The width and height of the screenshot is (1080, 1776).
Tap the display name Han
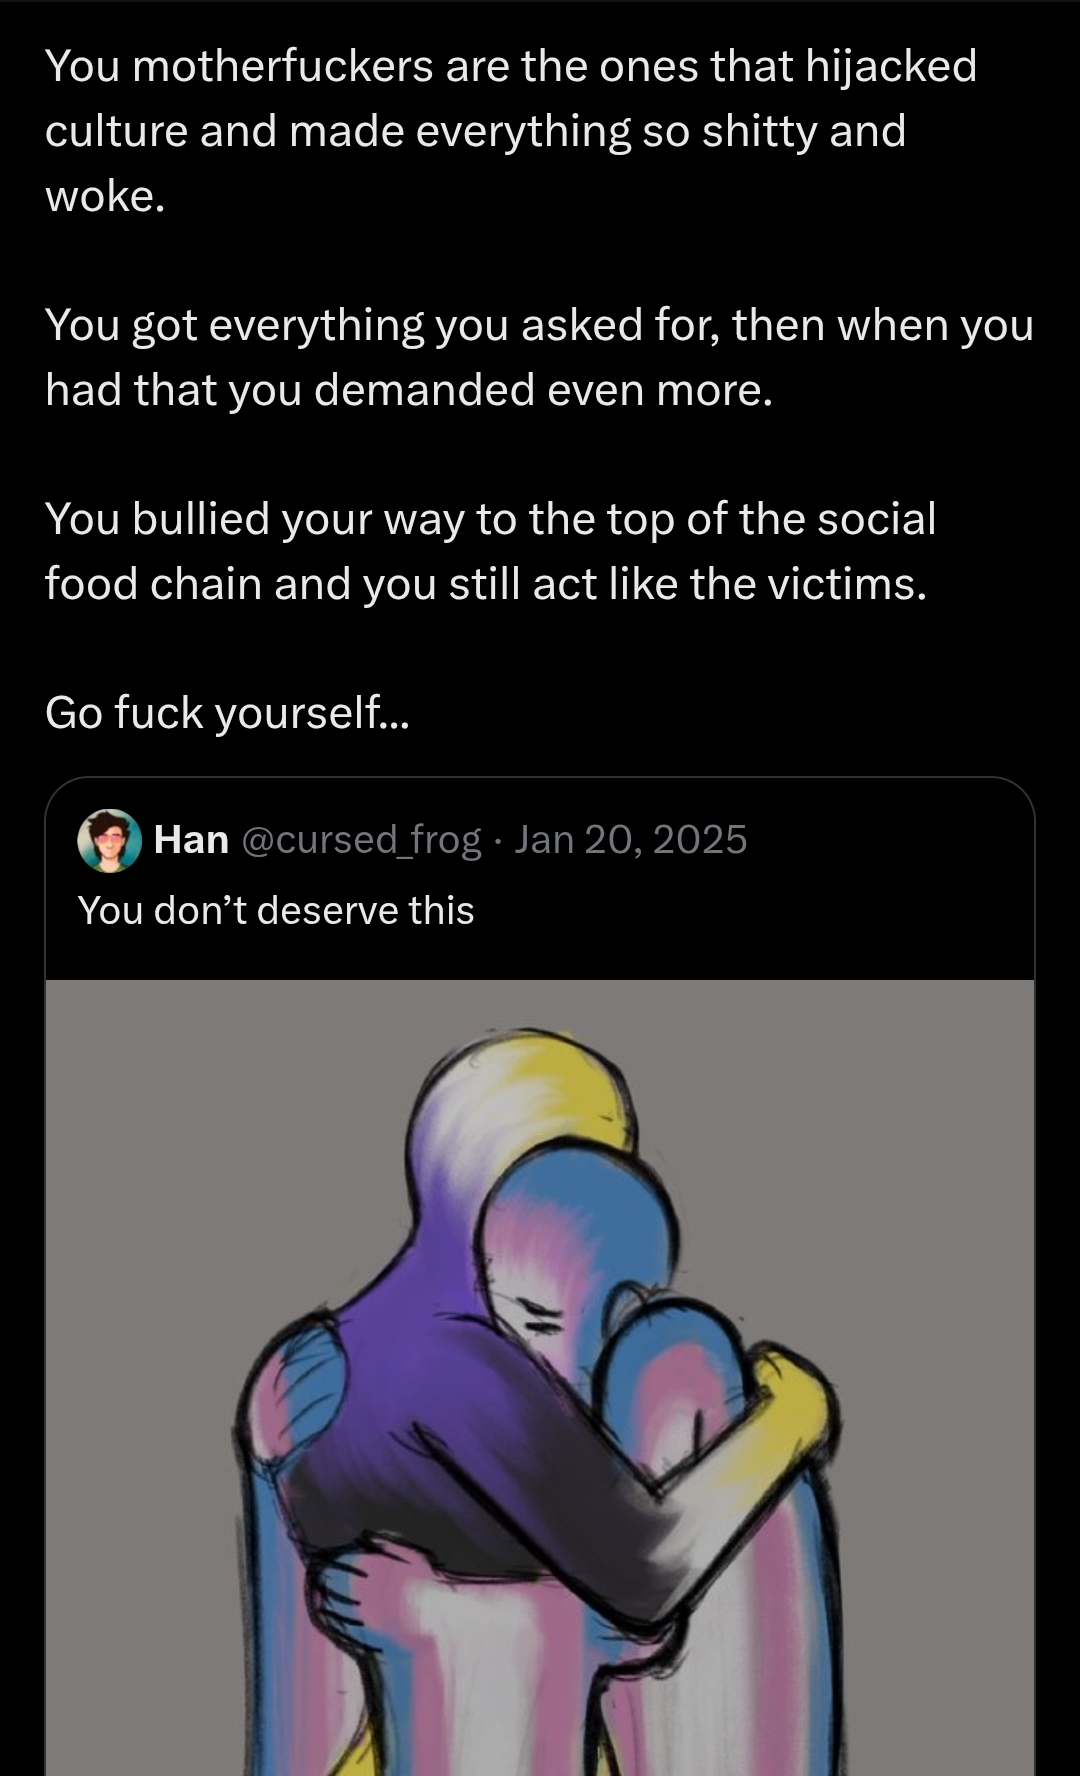191,840
